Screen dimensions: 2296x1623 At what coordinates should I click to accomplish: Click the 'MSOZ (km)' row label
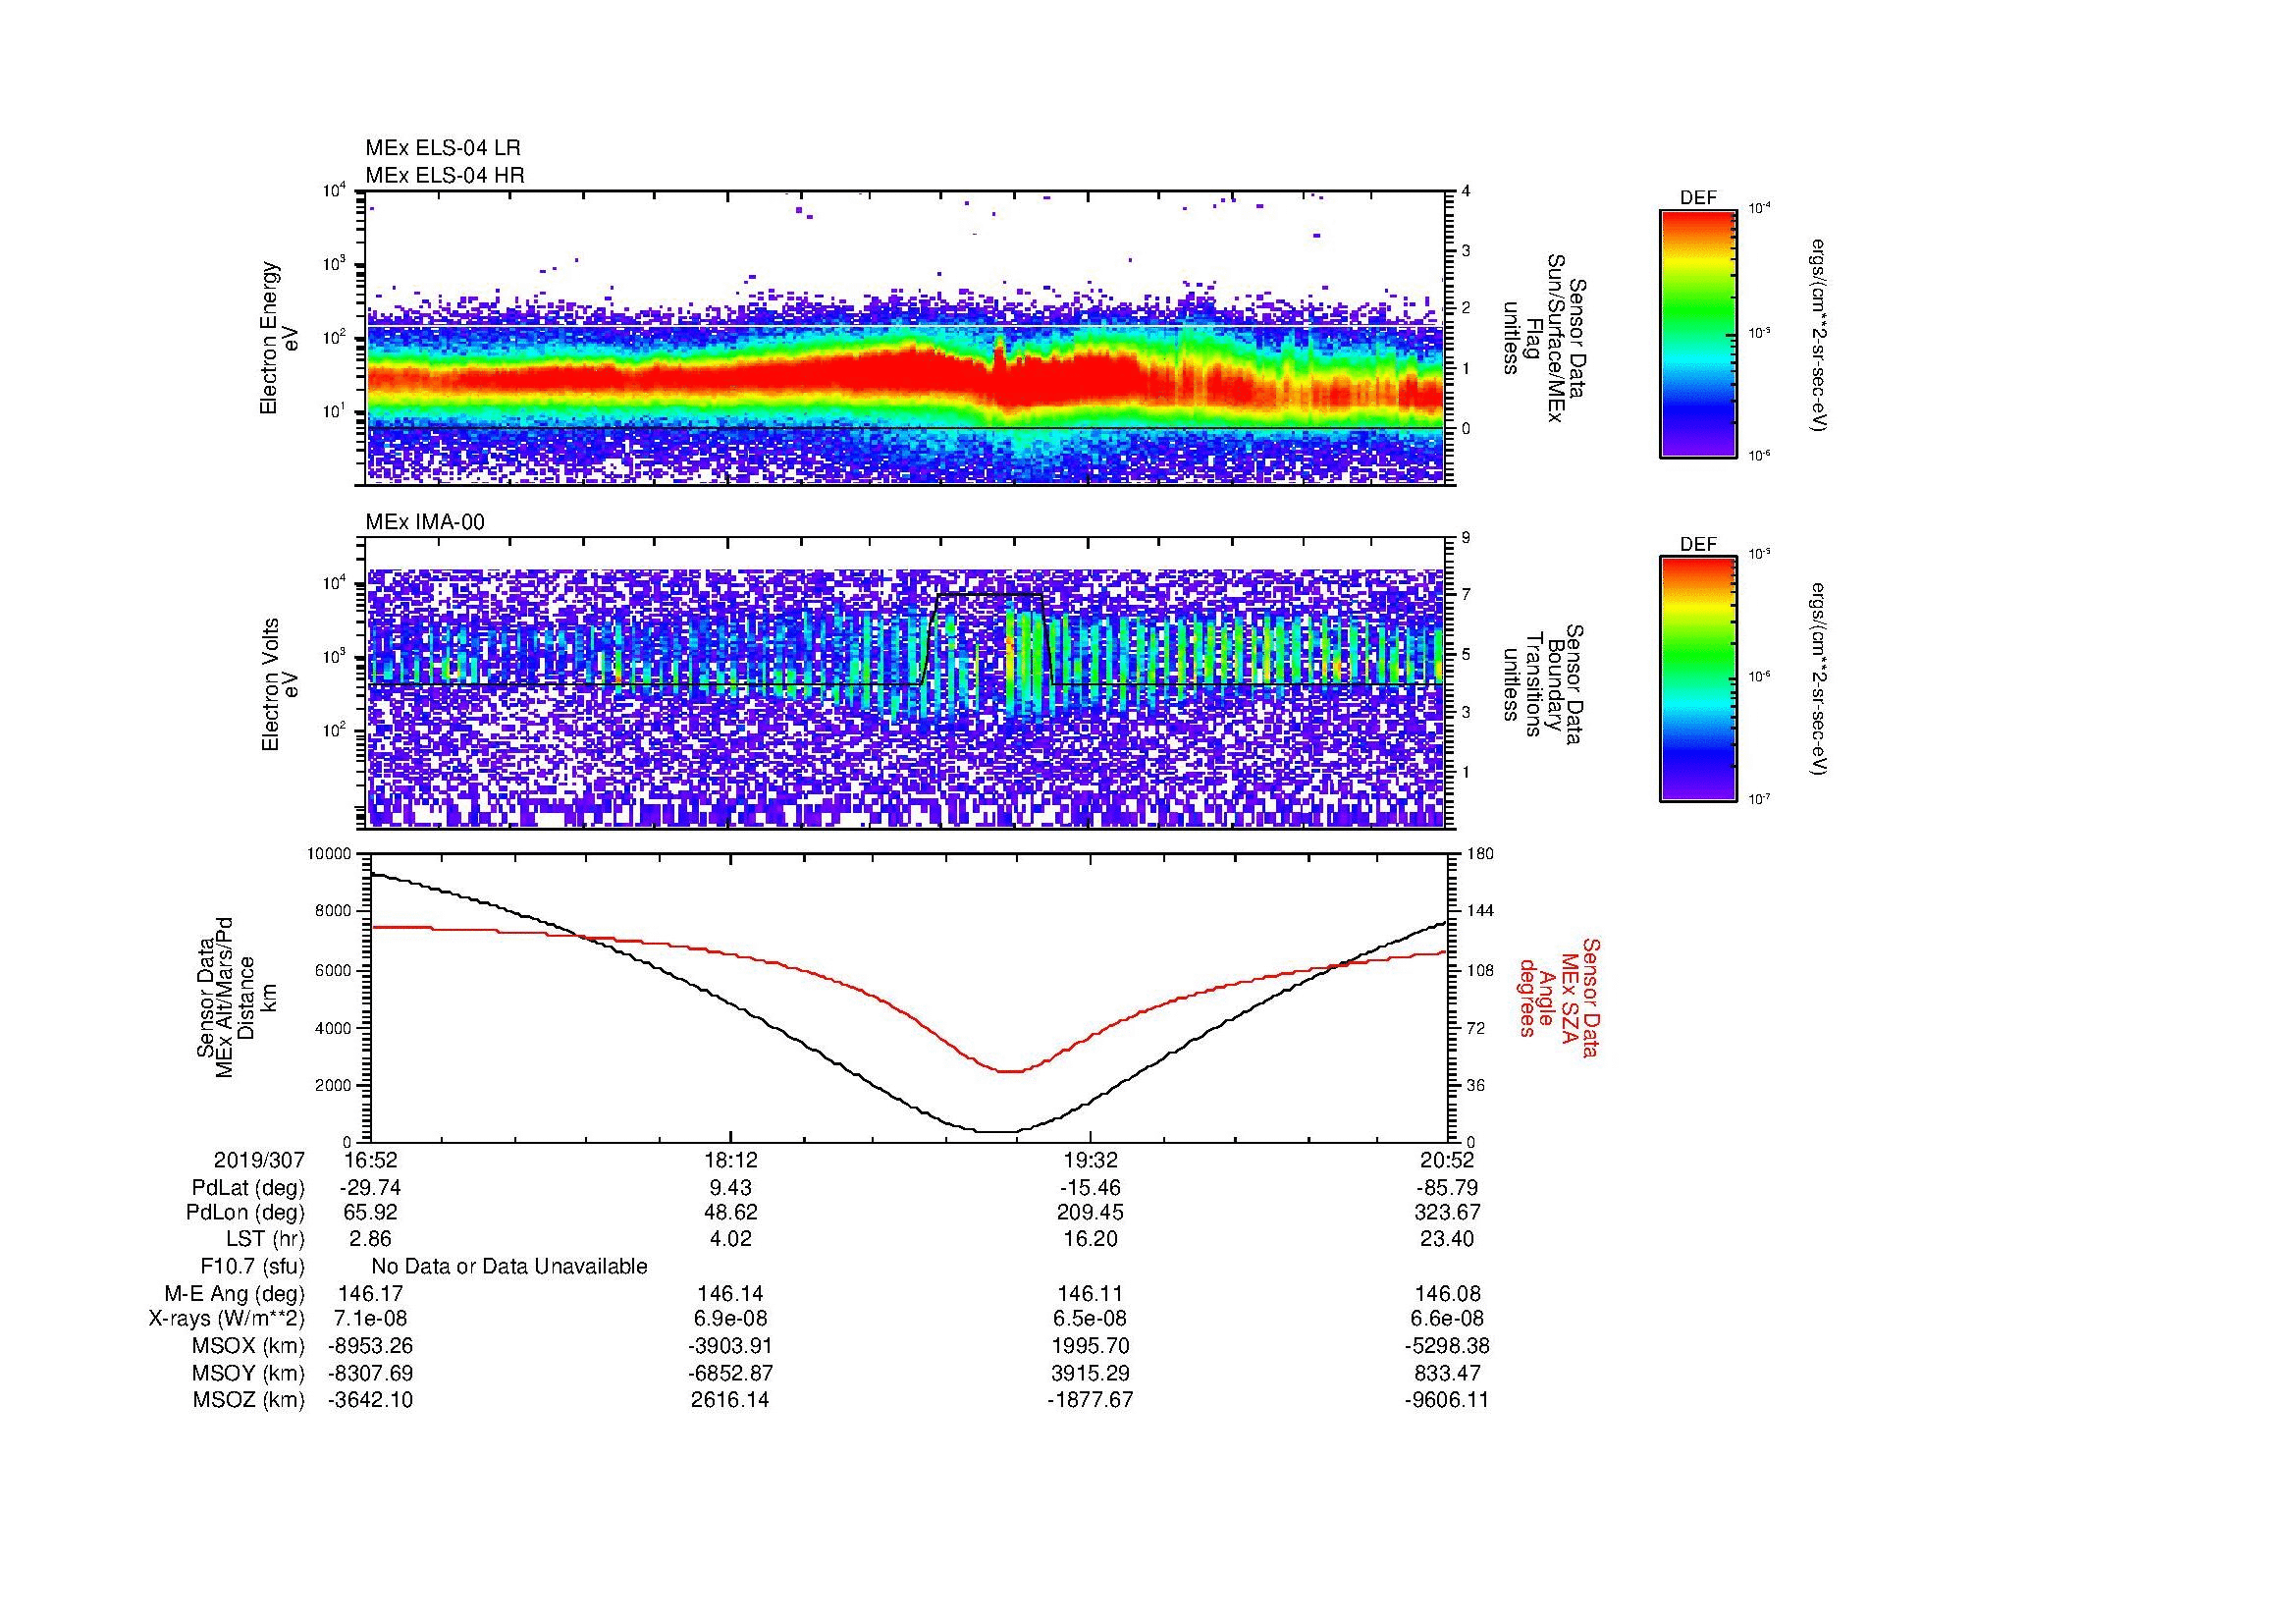(248, 1400)
